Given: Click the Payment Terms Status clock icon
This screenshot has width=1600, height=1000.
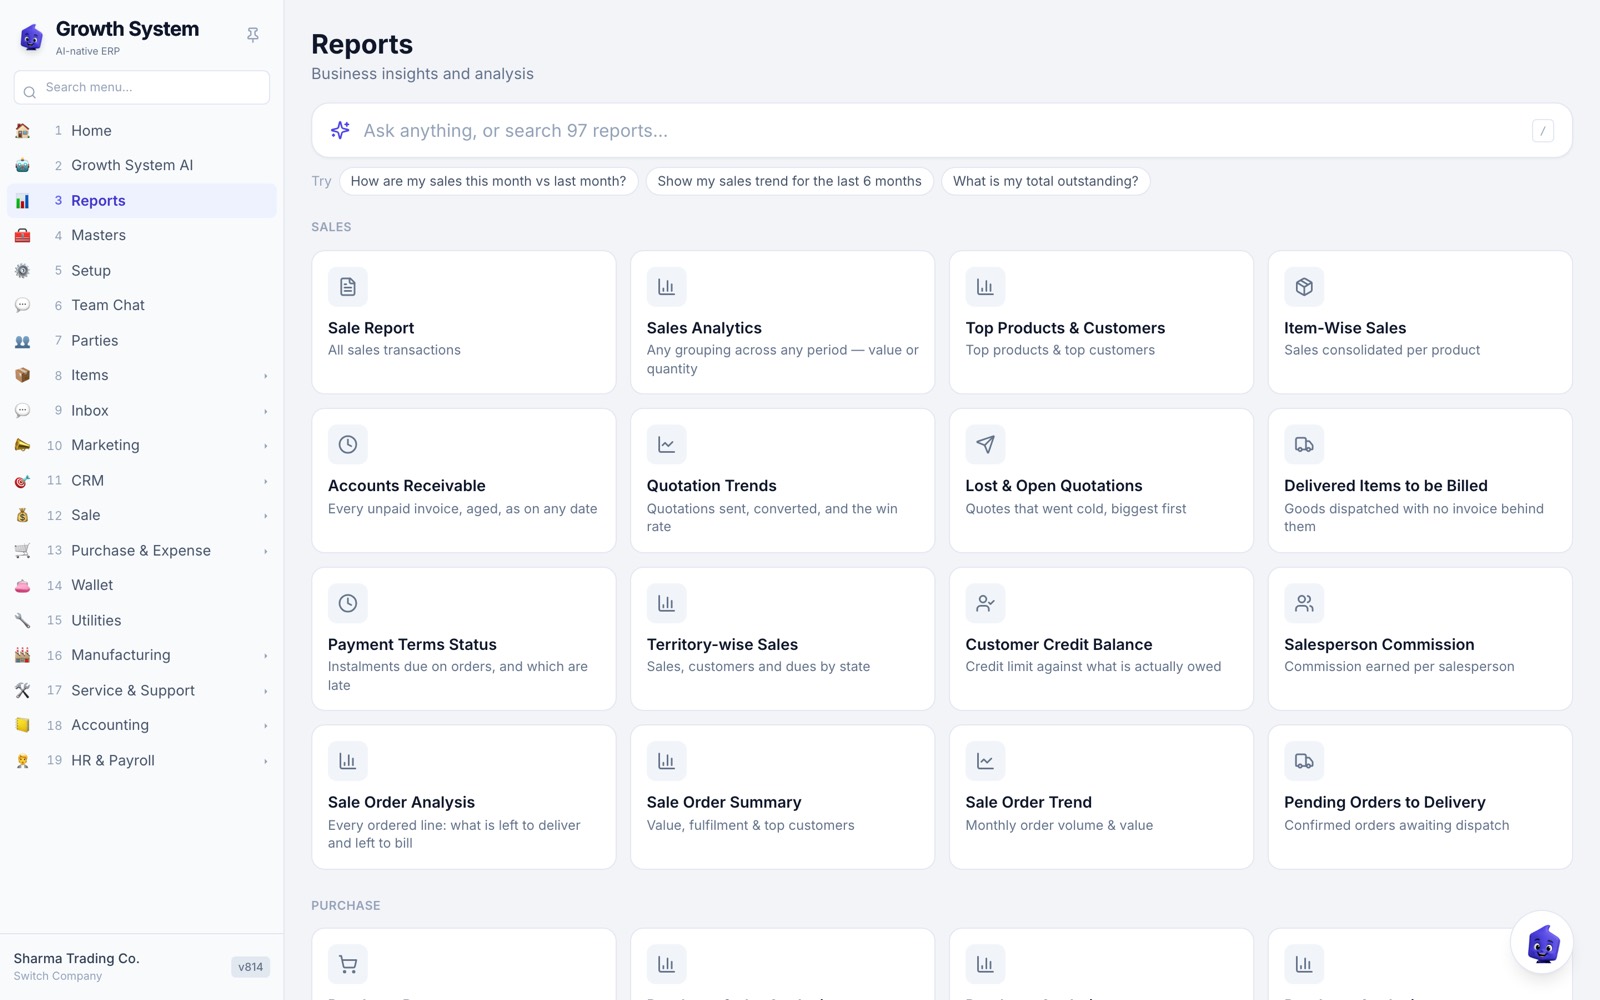Looking at the screenshot, I should [348, 603].
